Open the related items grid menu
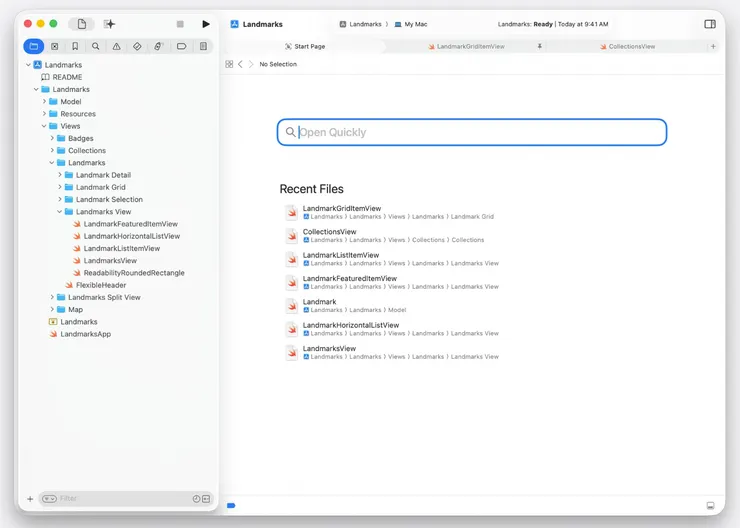 click(229, 64)
